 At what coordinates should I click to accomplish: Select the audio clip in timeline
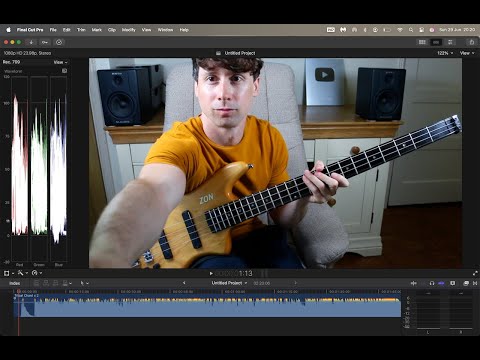click(207, 306)
